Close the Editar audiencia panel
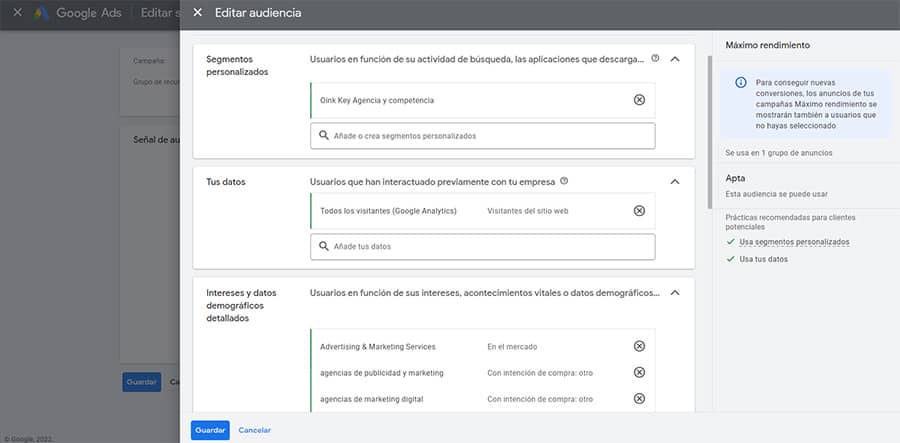 (x=197, y=13)
